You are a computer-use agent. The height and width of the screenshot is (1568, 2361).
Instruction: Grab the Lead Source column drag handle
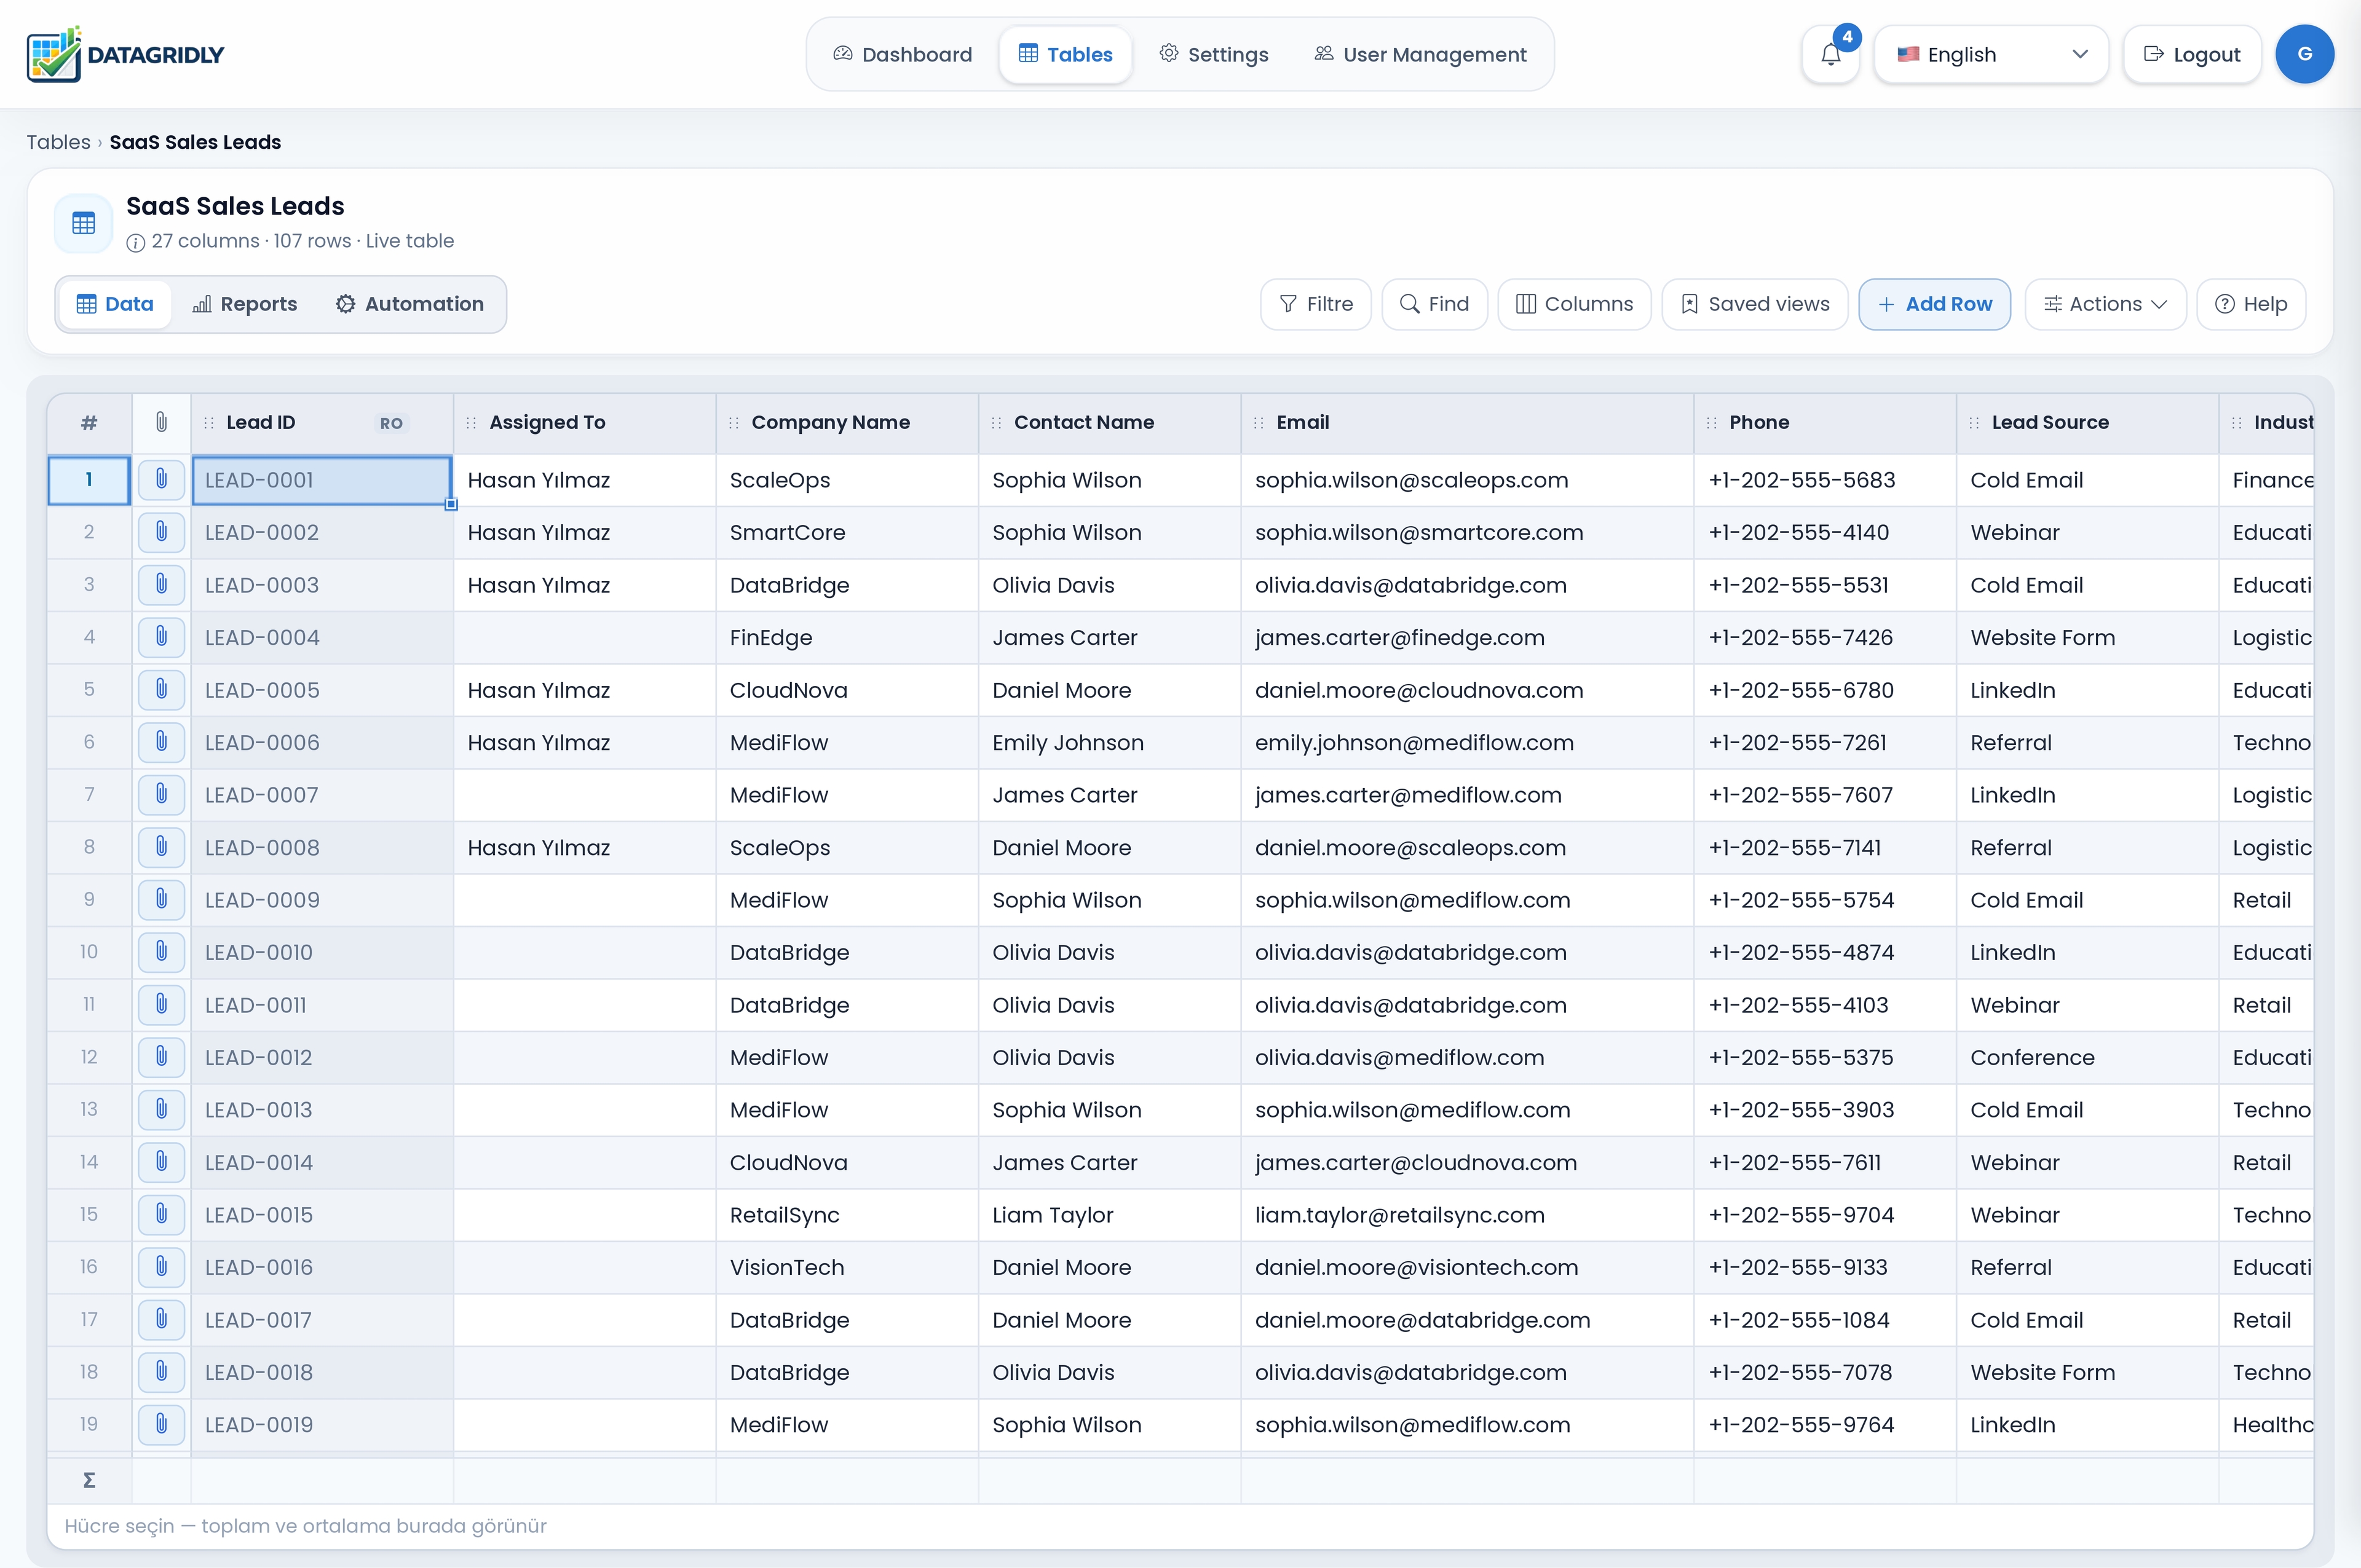pyautogui.click(x=1974, y=423)
